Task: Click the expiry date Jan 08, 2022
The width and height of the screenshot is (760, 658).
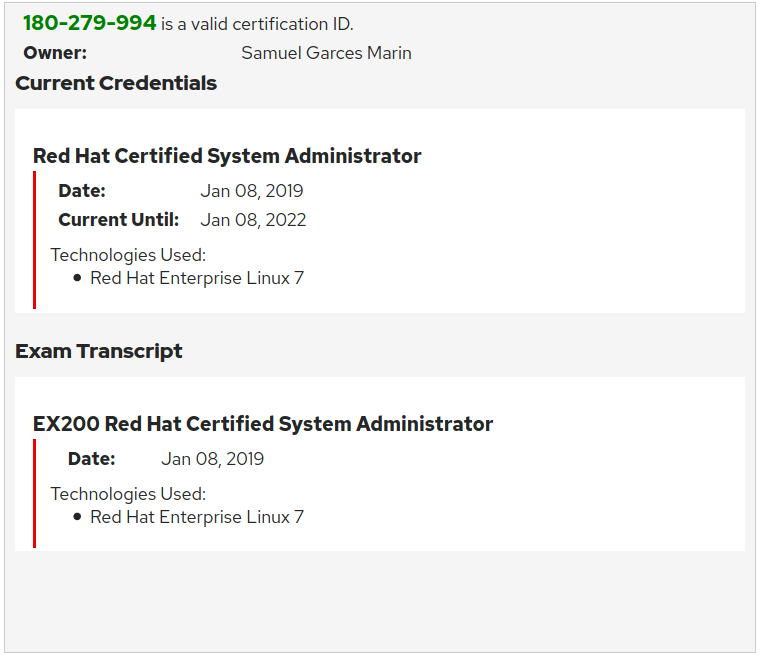Action: click(x=253, y=220)
